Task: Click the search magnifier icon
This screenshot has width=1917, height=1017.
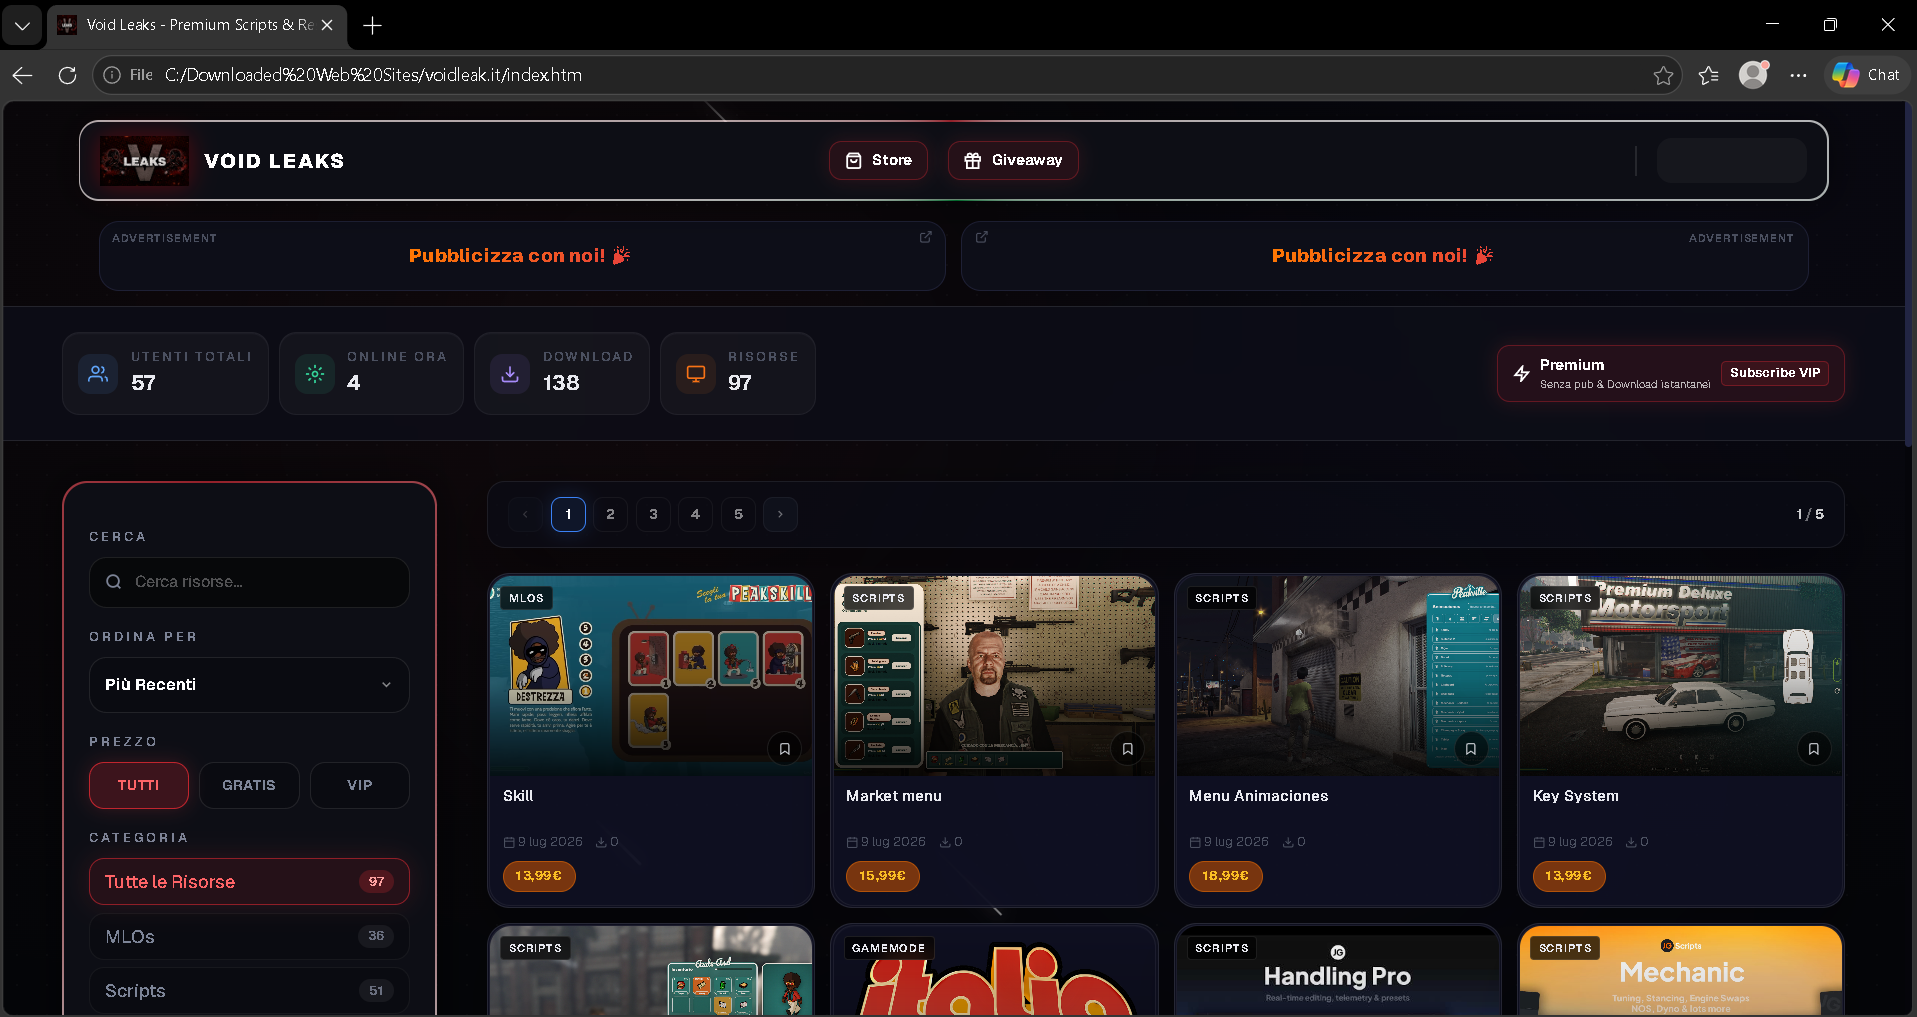Action: 114,582
